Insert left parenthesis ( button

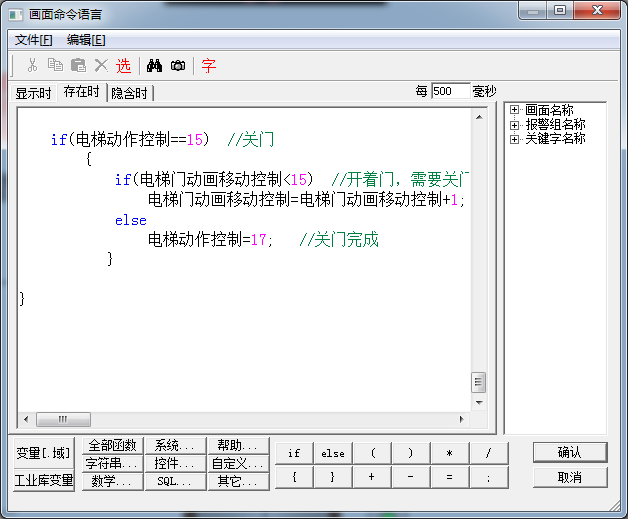(x=372, y=453)
